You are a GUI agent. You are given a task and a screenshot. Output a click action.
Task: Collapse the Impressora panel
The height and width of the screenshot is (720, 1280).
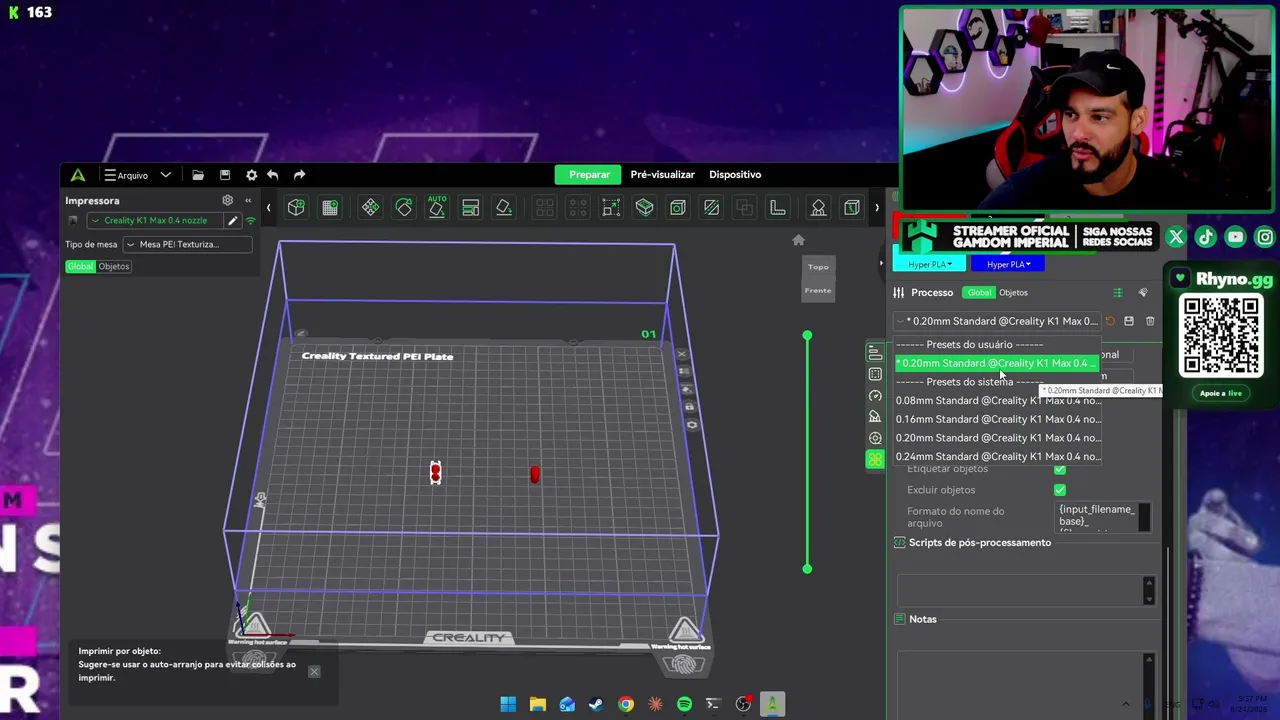248,200
